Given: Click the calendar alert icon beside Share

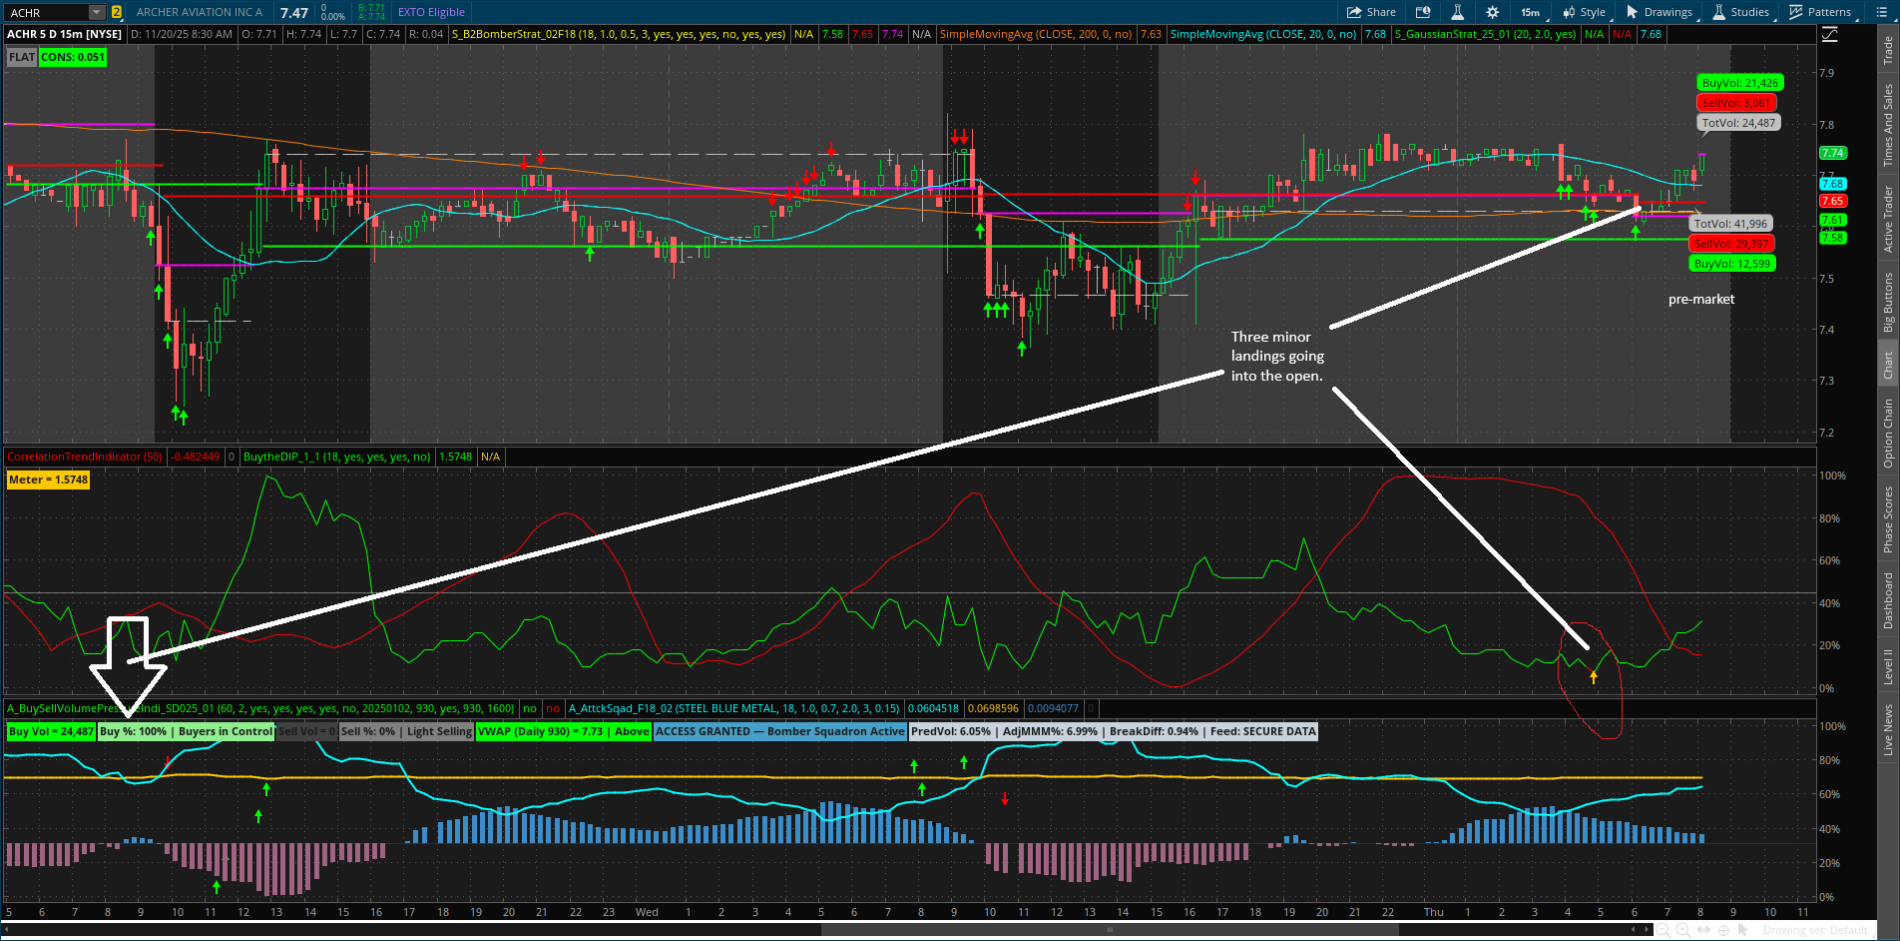Looking at the screenshot, I should (x=1423, y=12).
